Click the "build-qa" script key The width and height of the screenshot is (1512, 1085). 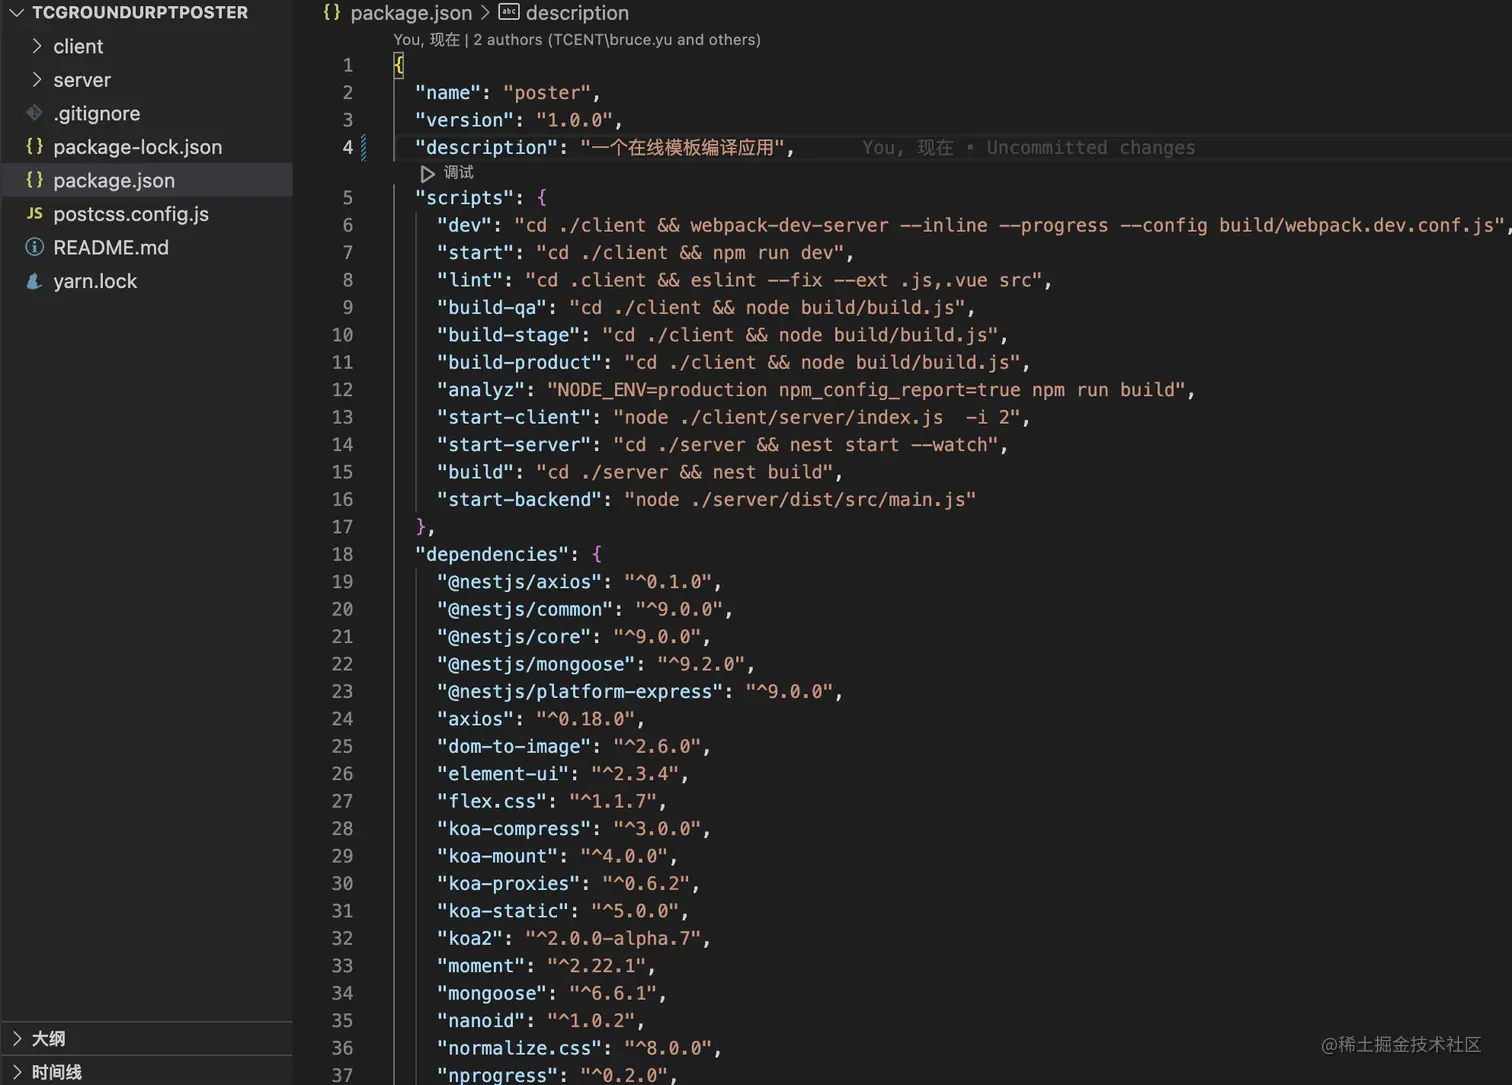(492, 307)
